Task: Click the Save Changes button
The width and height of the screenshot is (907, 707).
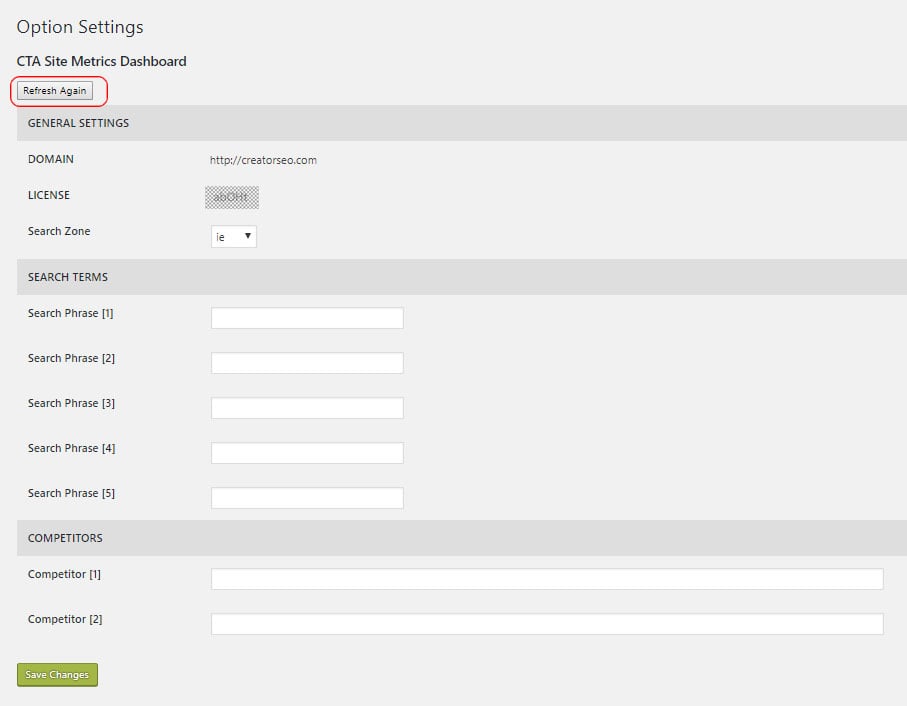Action: (57, 674)
